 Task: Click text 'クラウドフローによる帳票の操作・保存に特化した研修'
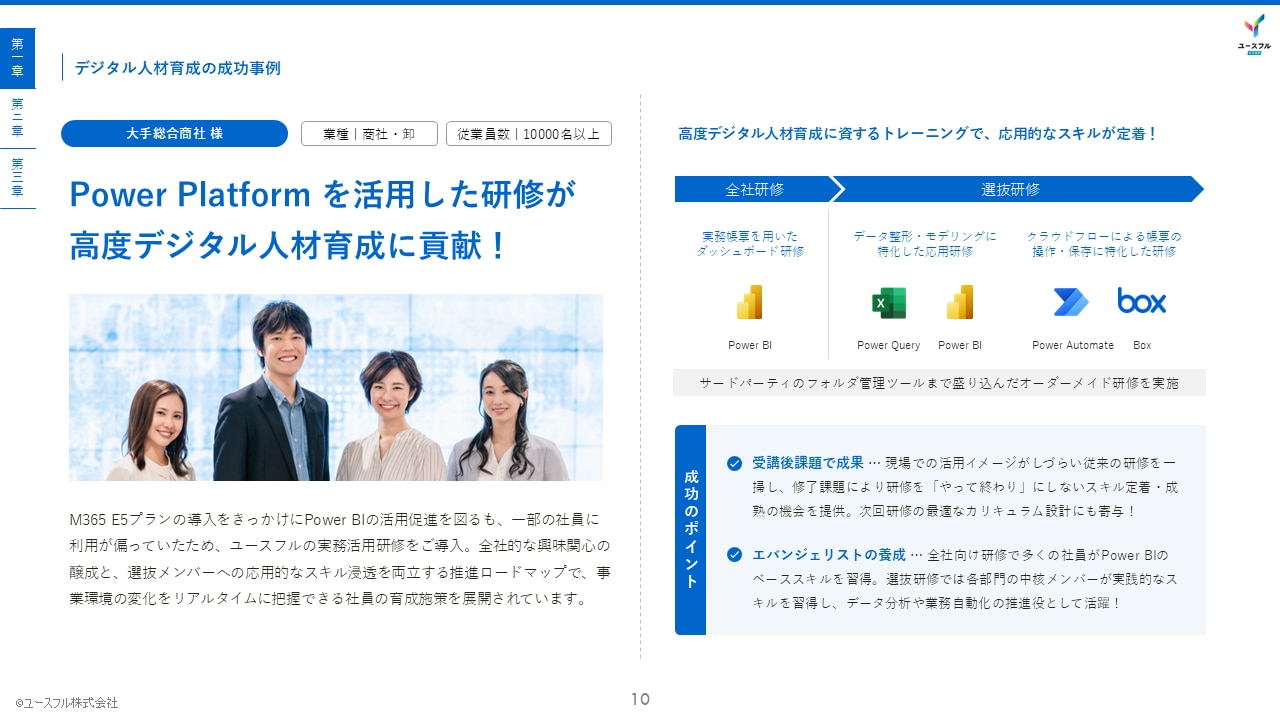(1104, 244)
